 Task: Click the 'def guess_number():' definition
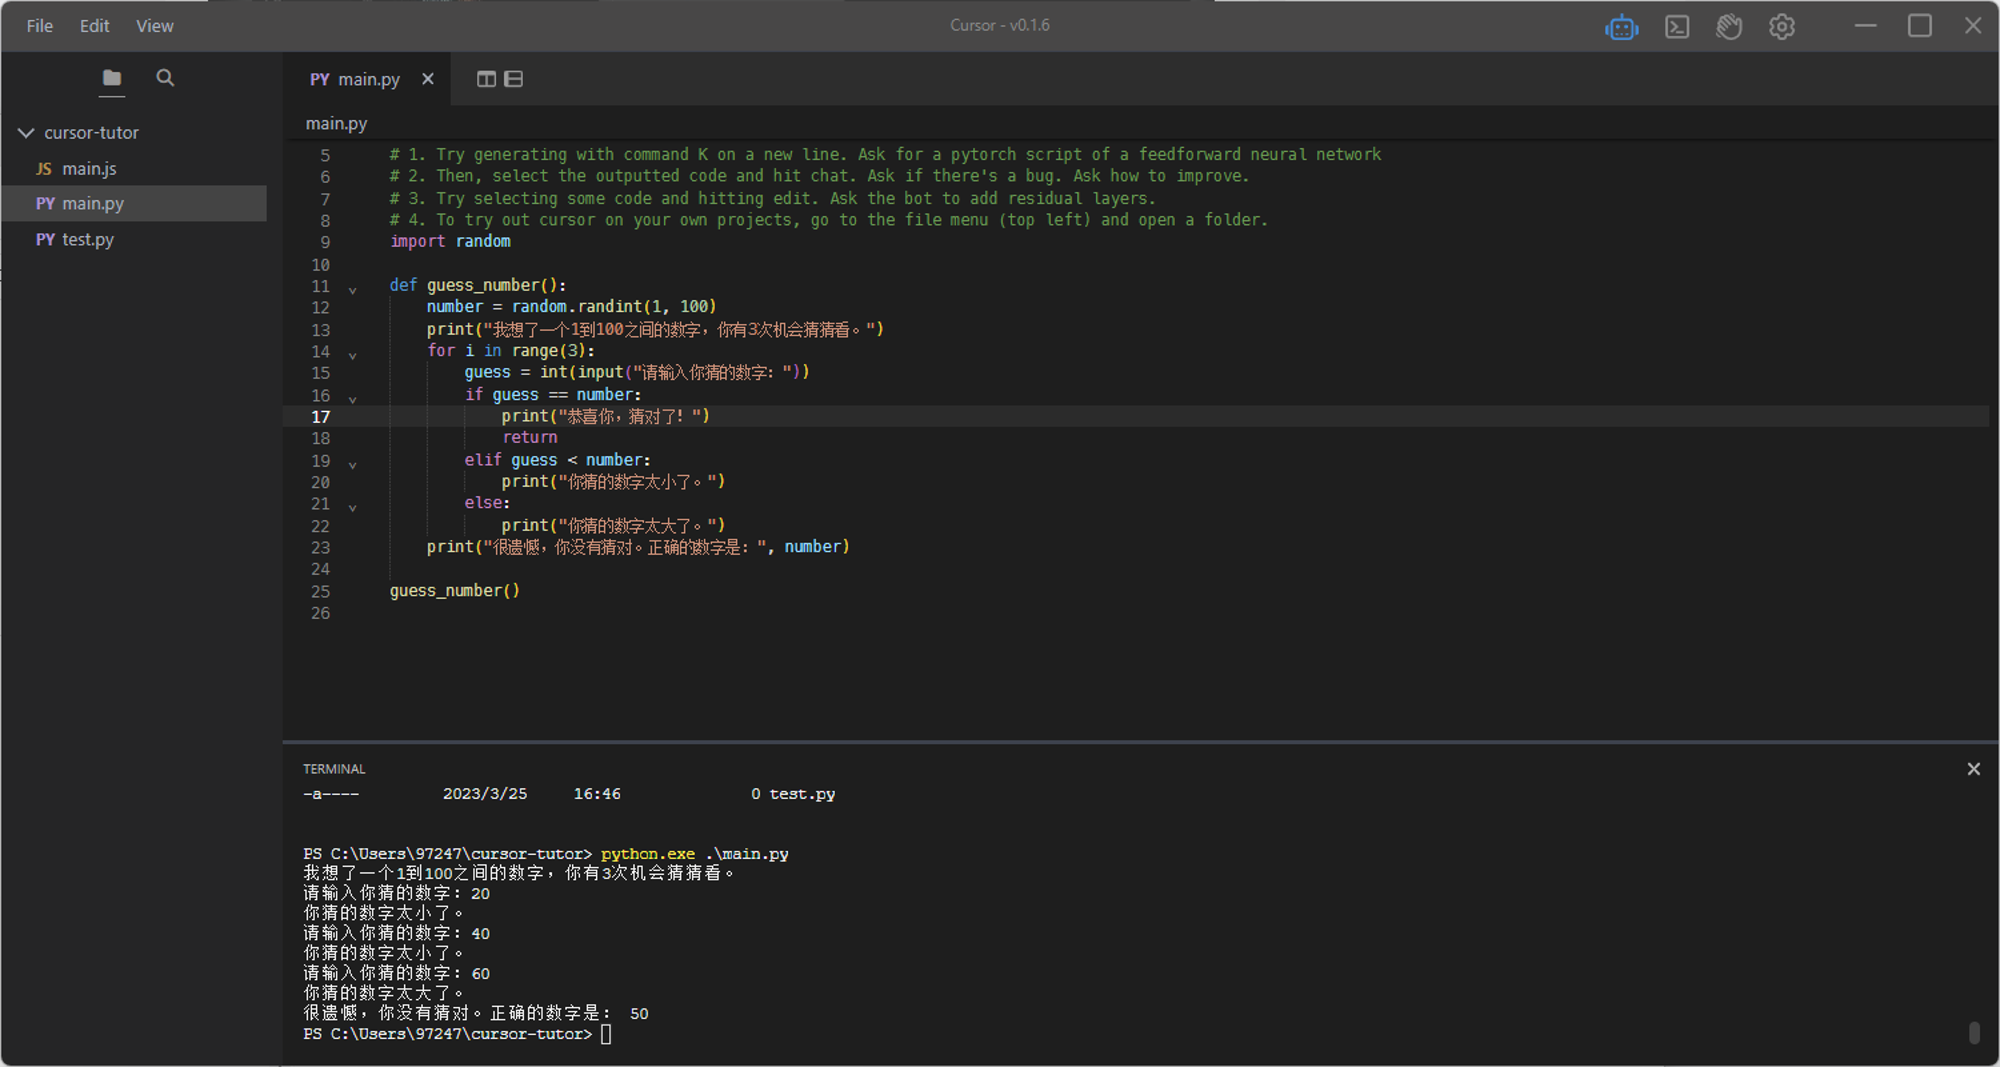click(478, 285)
